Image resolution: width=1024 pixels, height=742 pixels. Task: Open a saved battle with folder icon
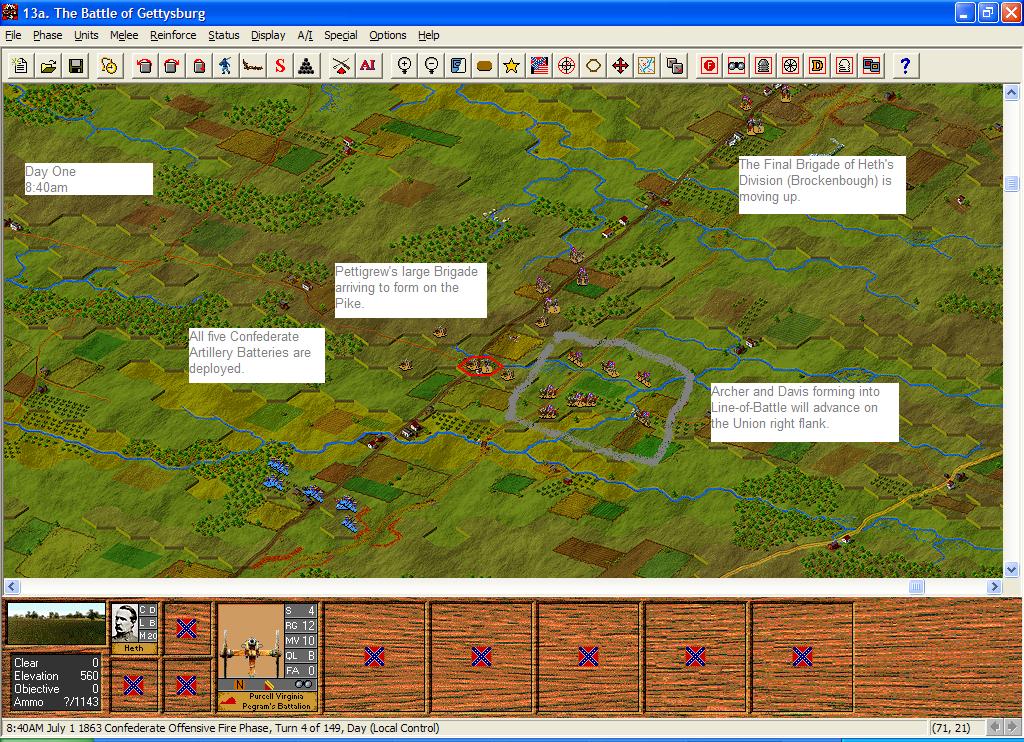(48, 65)
